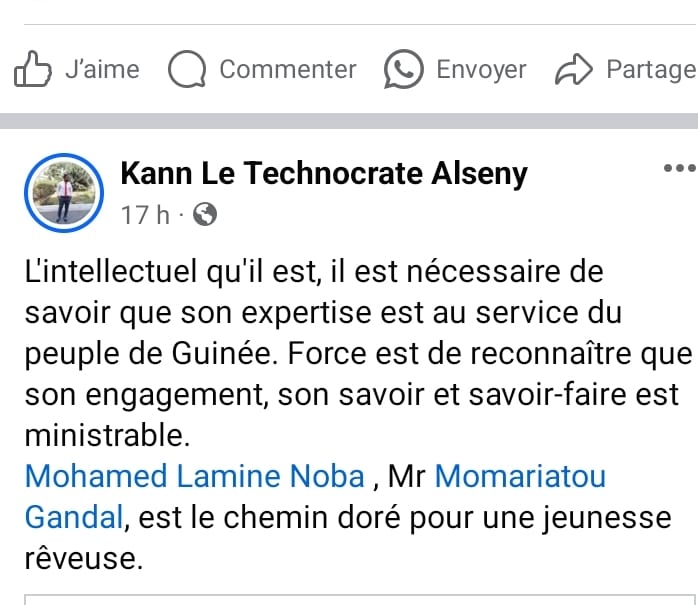The image size is (698, 605).
Task: Tap the word ministrable in the post
Action: (x=104, y=435)
